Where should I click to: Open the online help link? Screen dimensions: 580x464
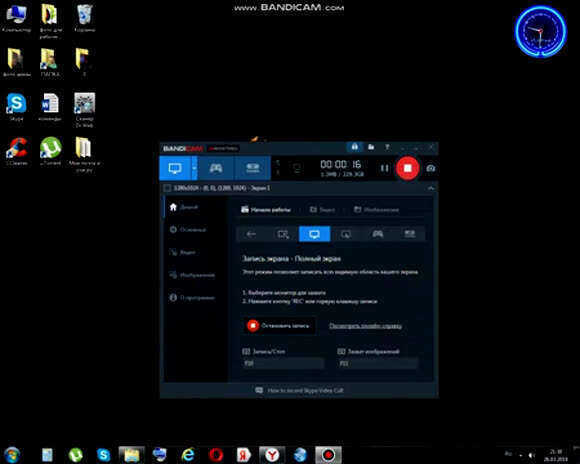(365, 326)
